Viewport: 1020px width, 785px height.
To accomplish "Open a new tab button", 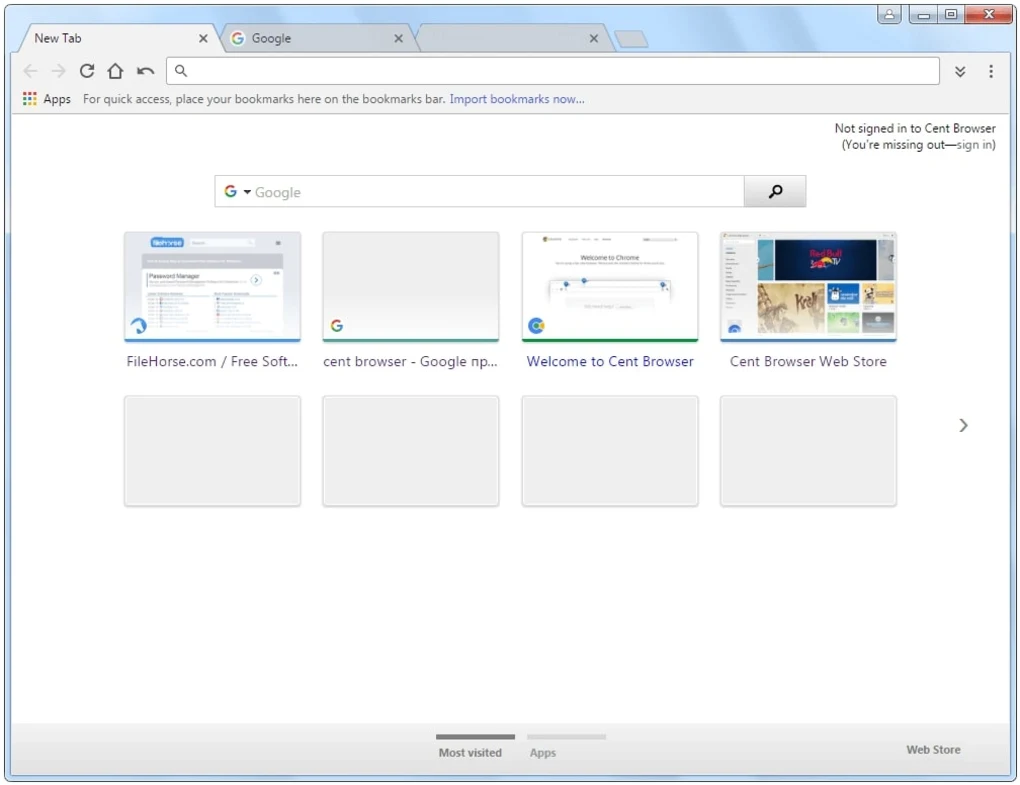I will 631,39.
